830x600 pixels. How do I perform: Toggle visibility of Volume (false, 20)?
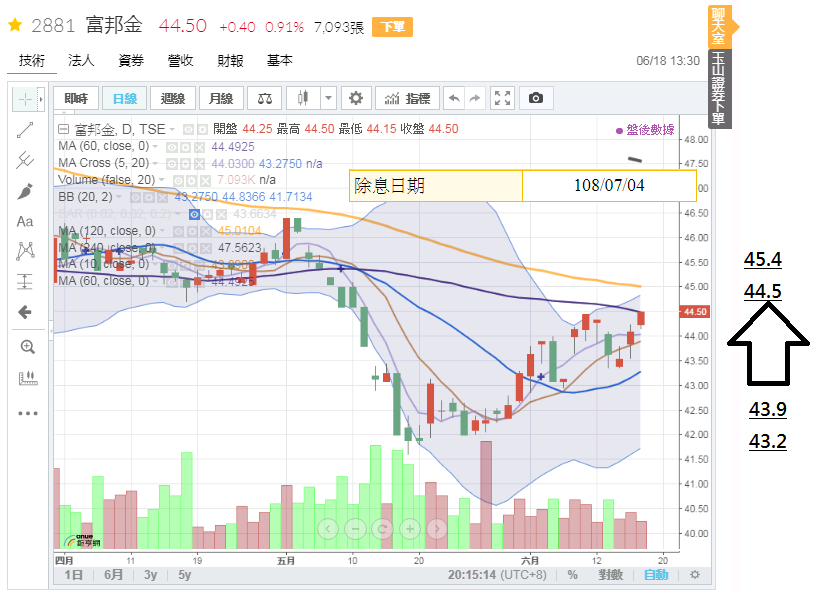[x=179, y=181]
